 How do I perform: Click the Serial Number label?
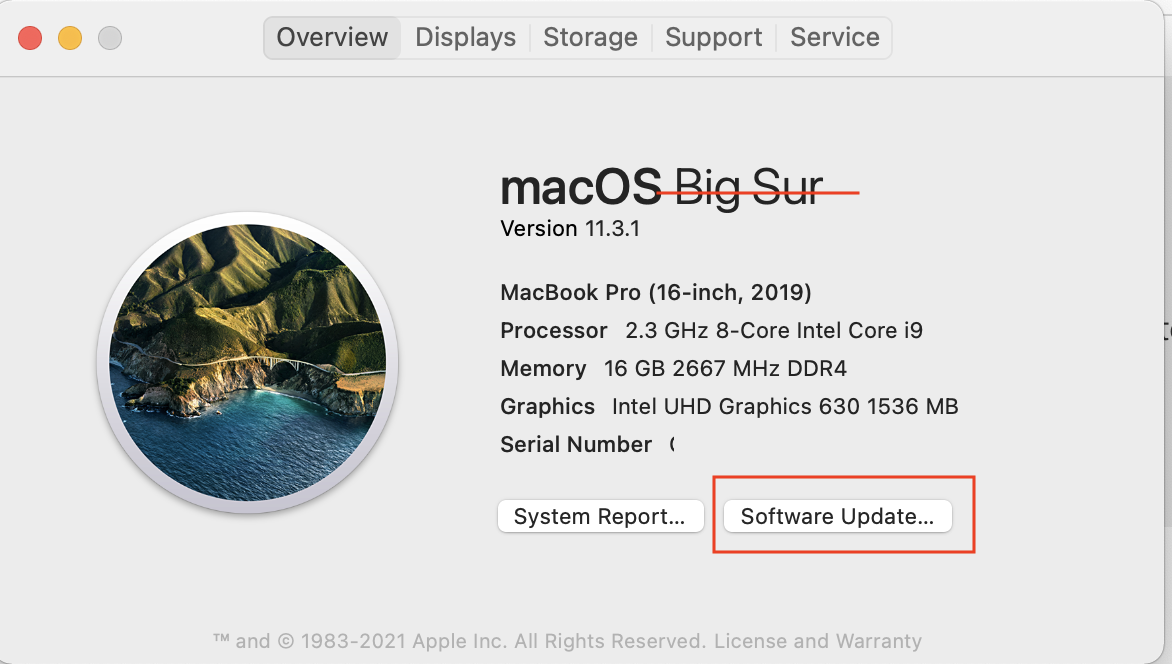tap(576, 445)
